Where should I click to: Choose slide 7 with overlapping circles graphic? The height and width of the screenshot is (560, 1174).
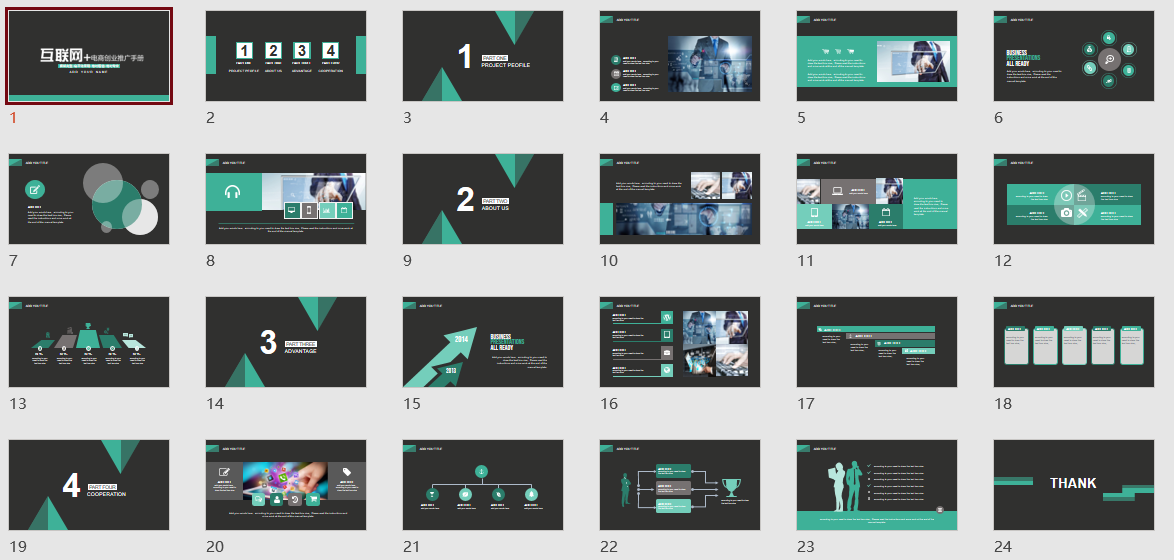click(x=89, y=199)
